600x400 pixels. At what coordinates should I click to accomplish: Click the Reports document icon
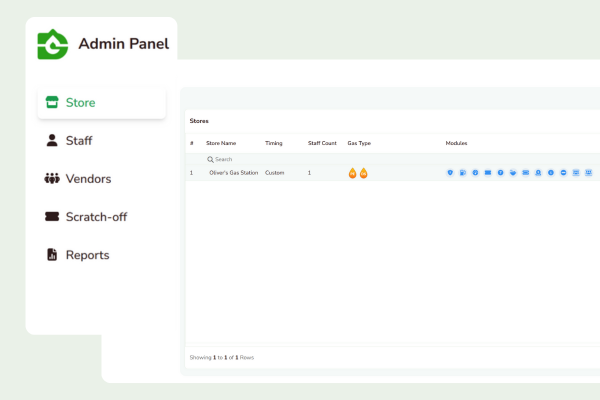[51, 255]
